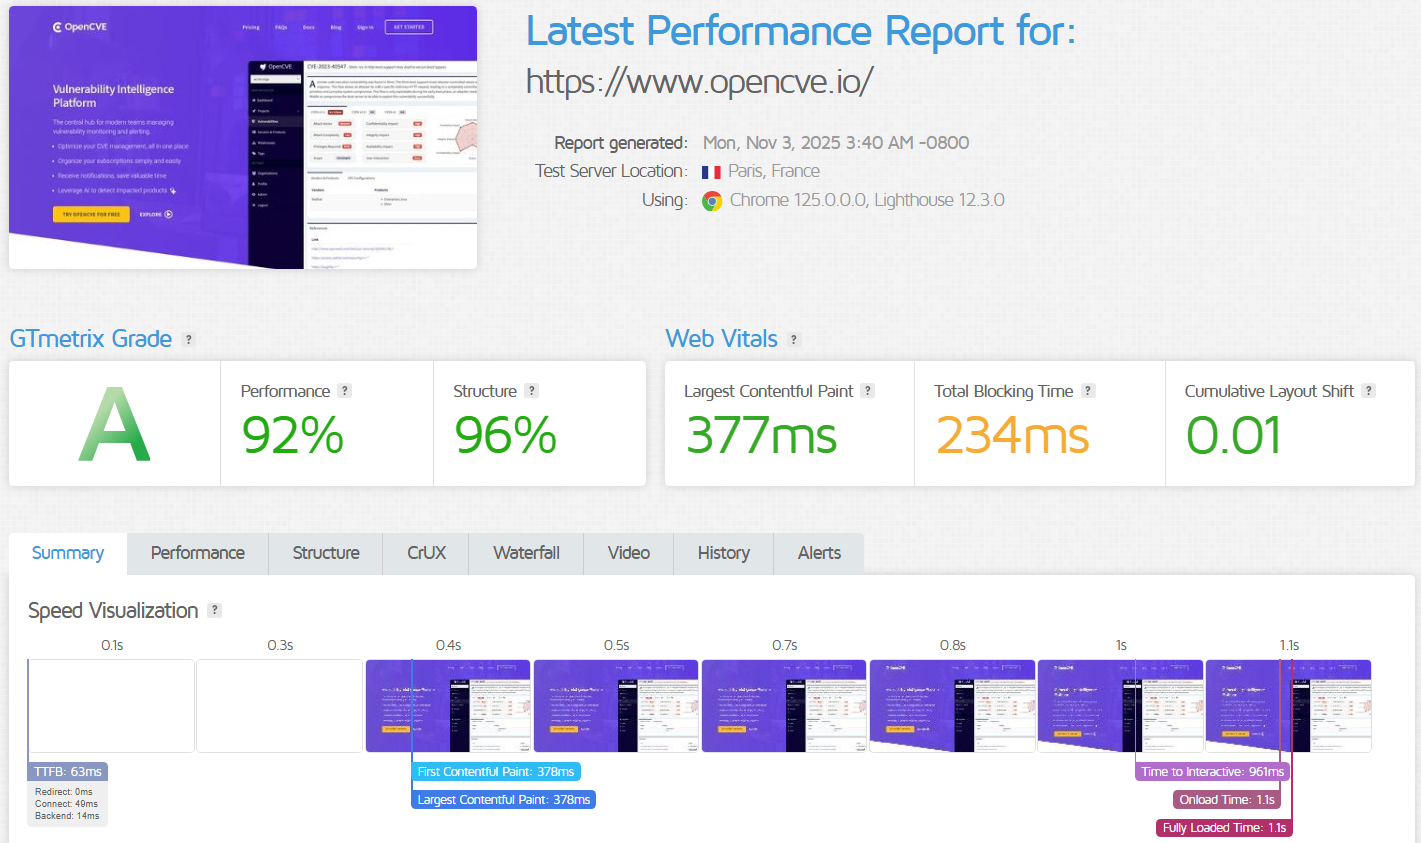Select the 0.5s filmstrip frame
This screenshot has height=843, width=1421.
[616, 706]
